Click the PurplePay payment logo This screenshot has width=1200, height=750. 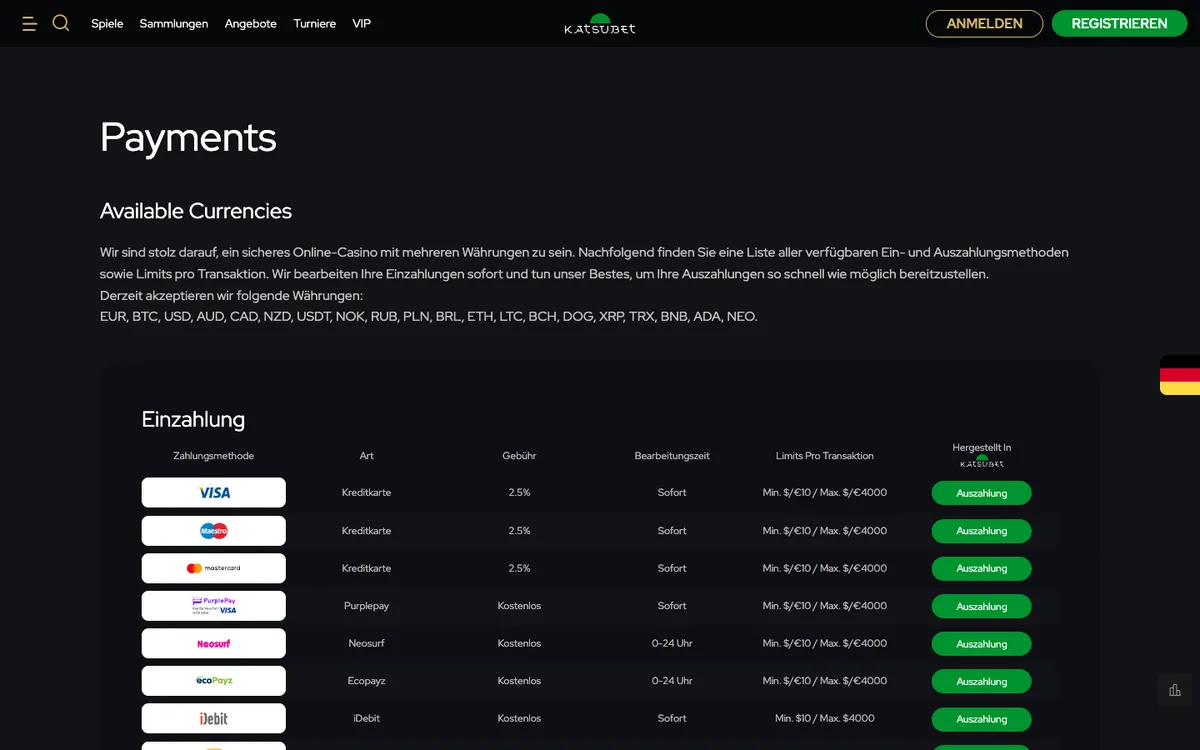click(x=214, y=606)
